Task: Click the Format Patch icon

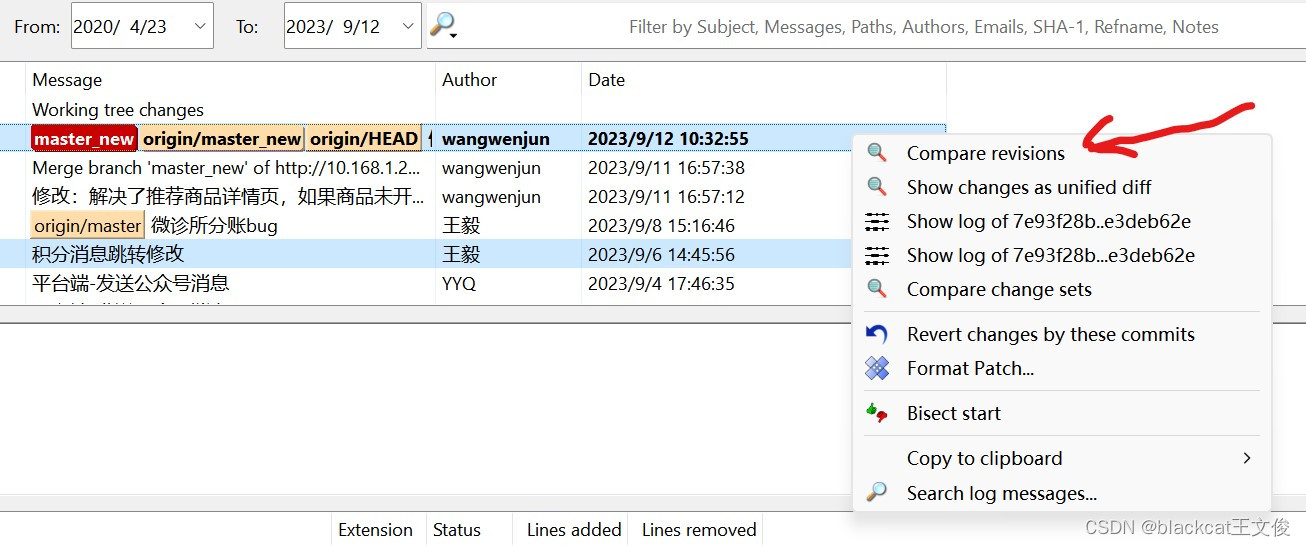Action: tap(877, 368)
